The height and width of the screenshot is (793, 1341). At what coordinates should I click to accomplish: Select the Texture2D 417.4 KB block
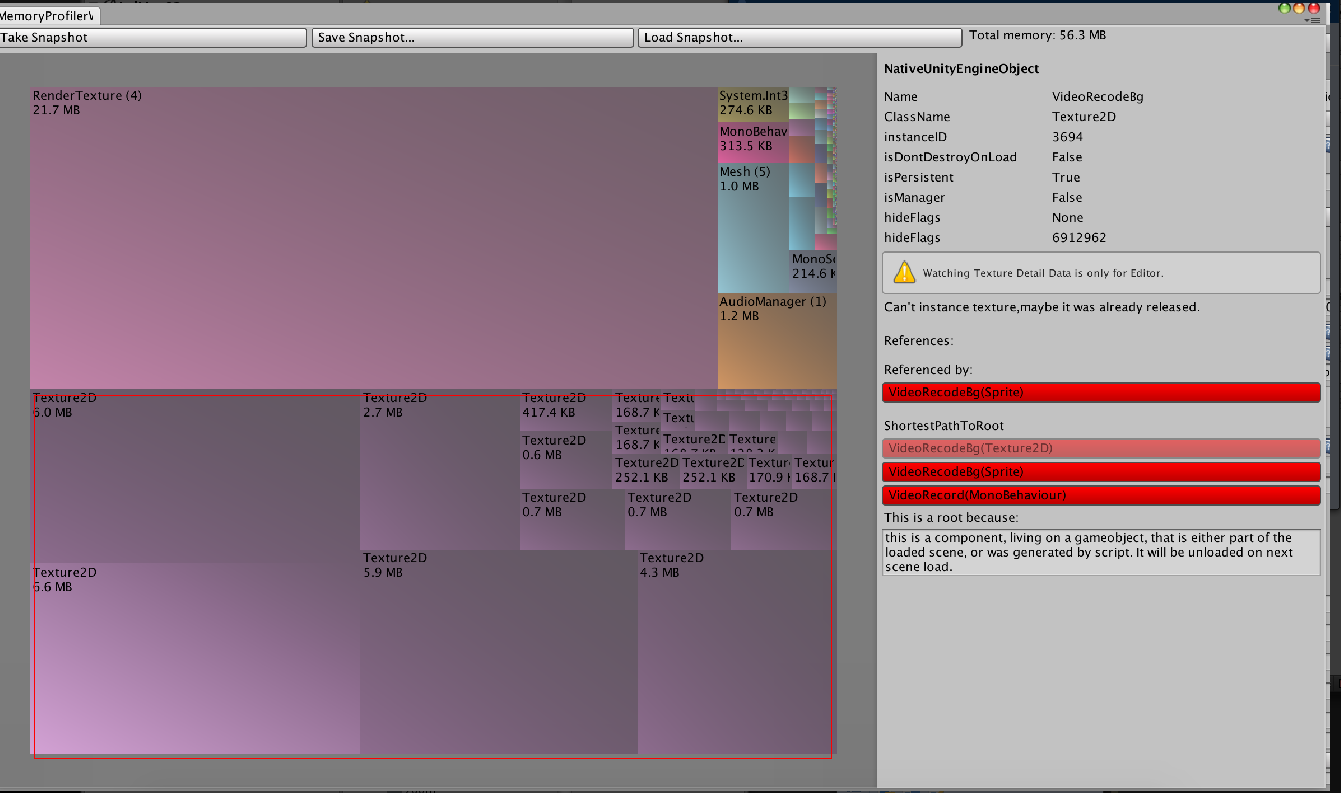[x=566, y=410]
